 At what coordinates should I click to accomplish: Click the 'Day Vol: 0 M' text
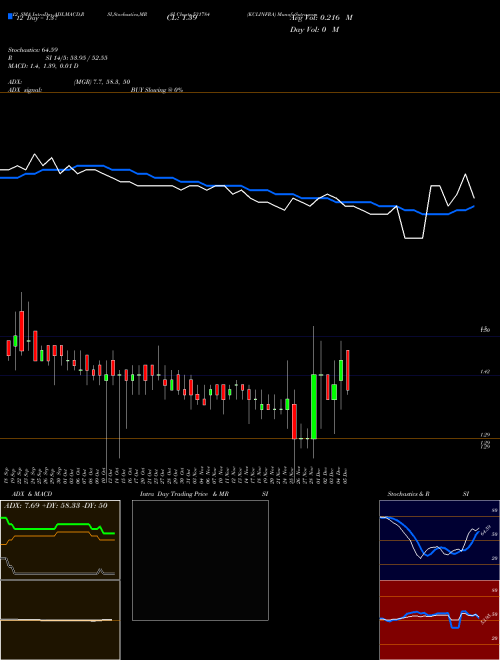coord(314,30)
